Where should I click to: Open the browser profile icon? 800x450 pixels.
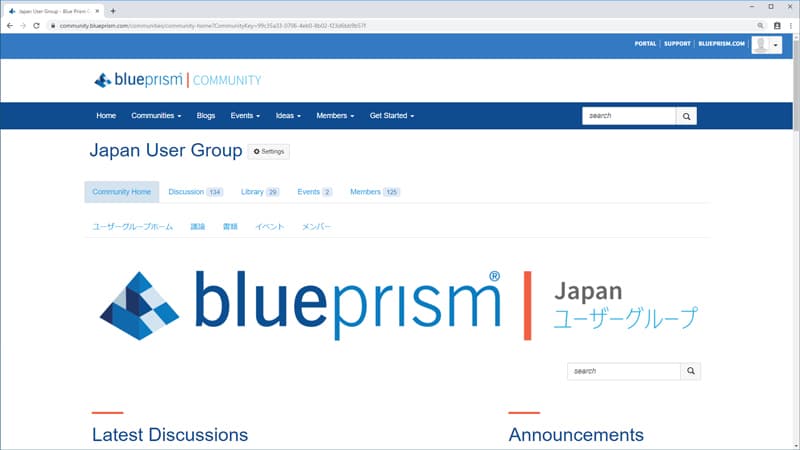[777, 26]
